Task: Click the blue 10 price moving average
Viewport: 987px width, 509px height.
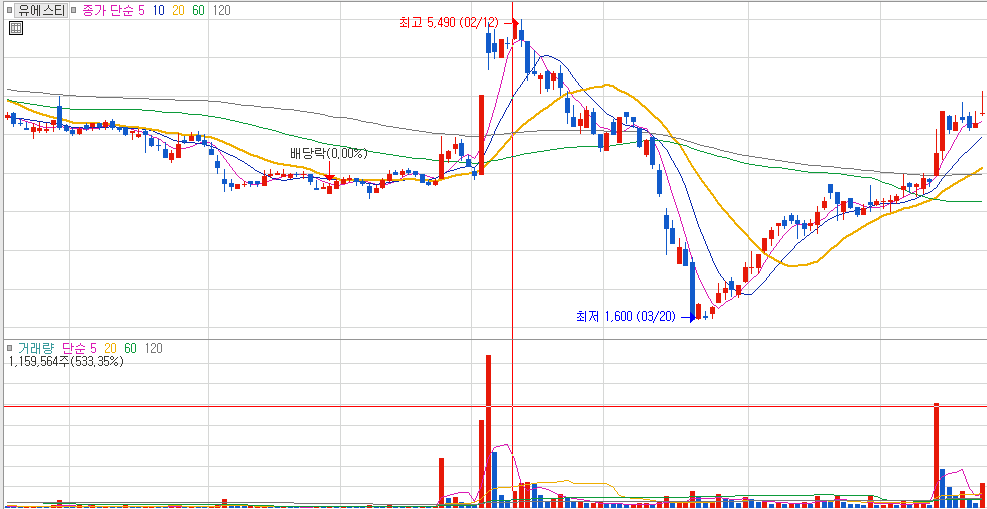Action: [x=157, y=11]
